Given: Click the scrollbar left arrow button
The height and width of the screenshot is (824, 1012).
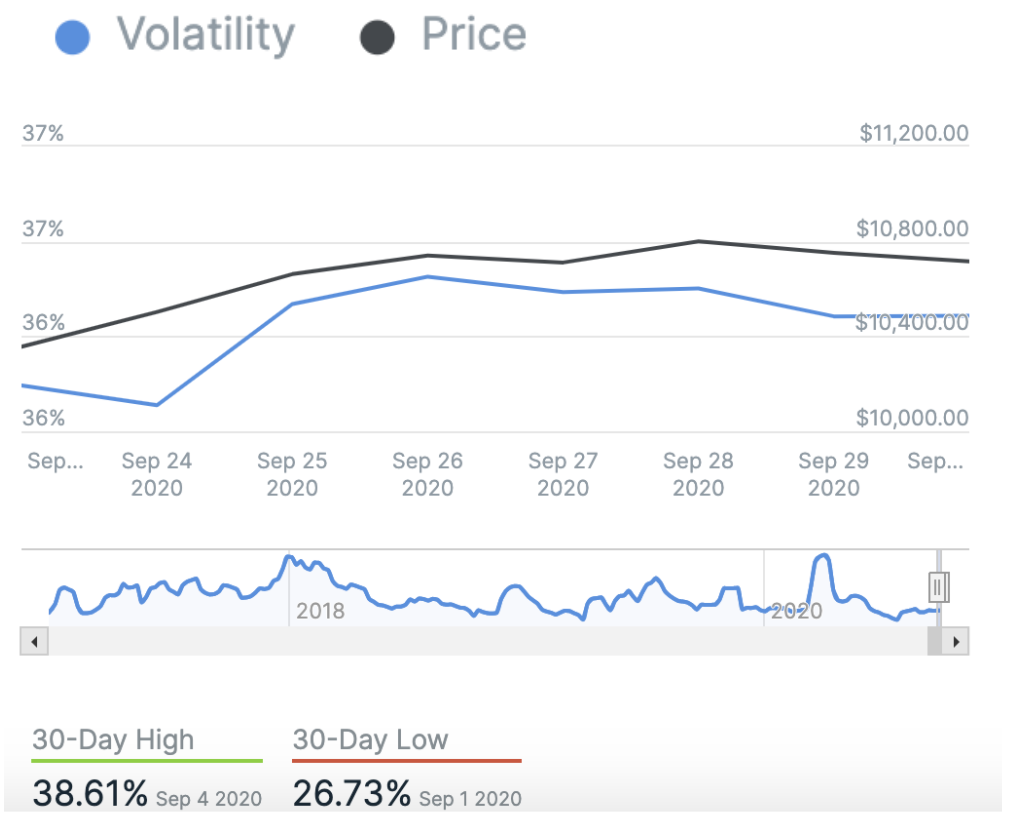Looking at the screenshot, I should coord(34,641).
